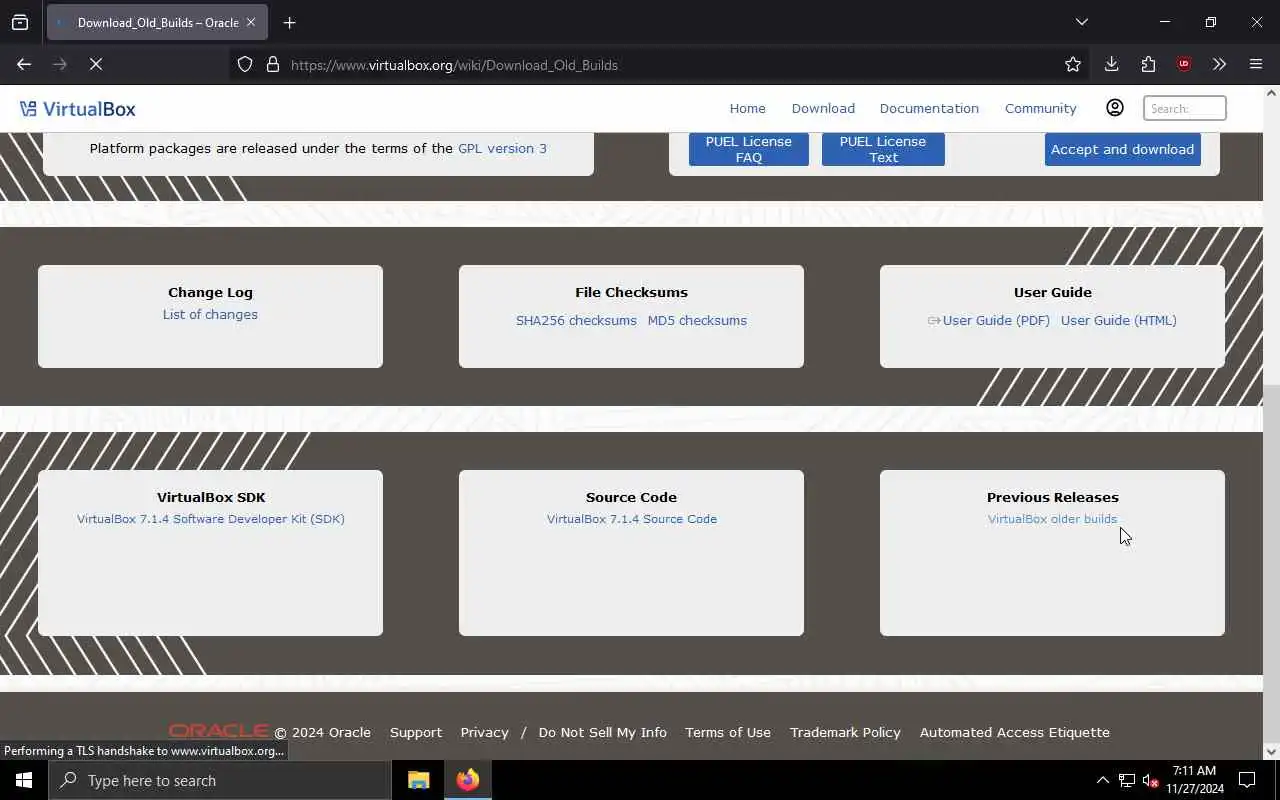Focus the site Search field
The height and width of the screenshot is (800, 1280).
tap(1185, 108)
